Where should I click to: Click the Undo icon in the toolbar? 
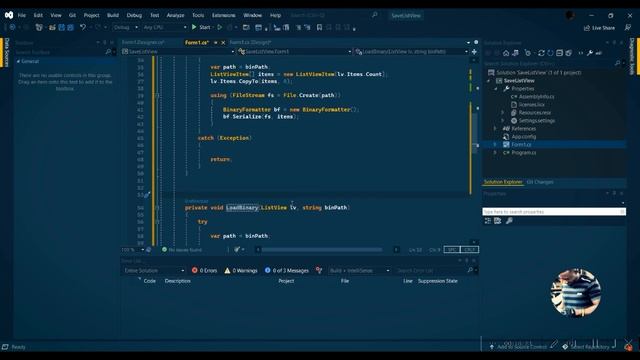coord(83,27)
